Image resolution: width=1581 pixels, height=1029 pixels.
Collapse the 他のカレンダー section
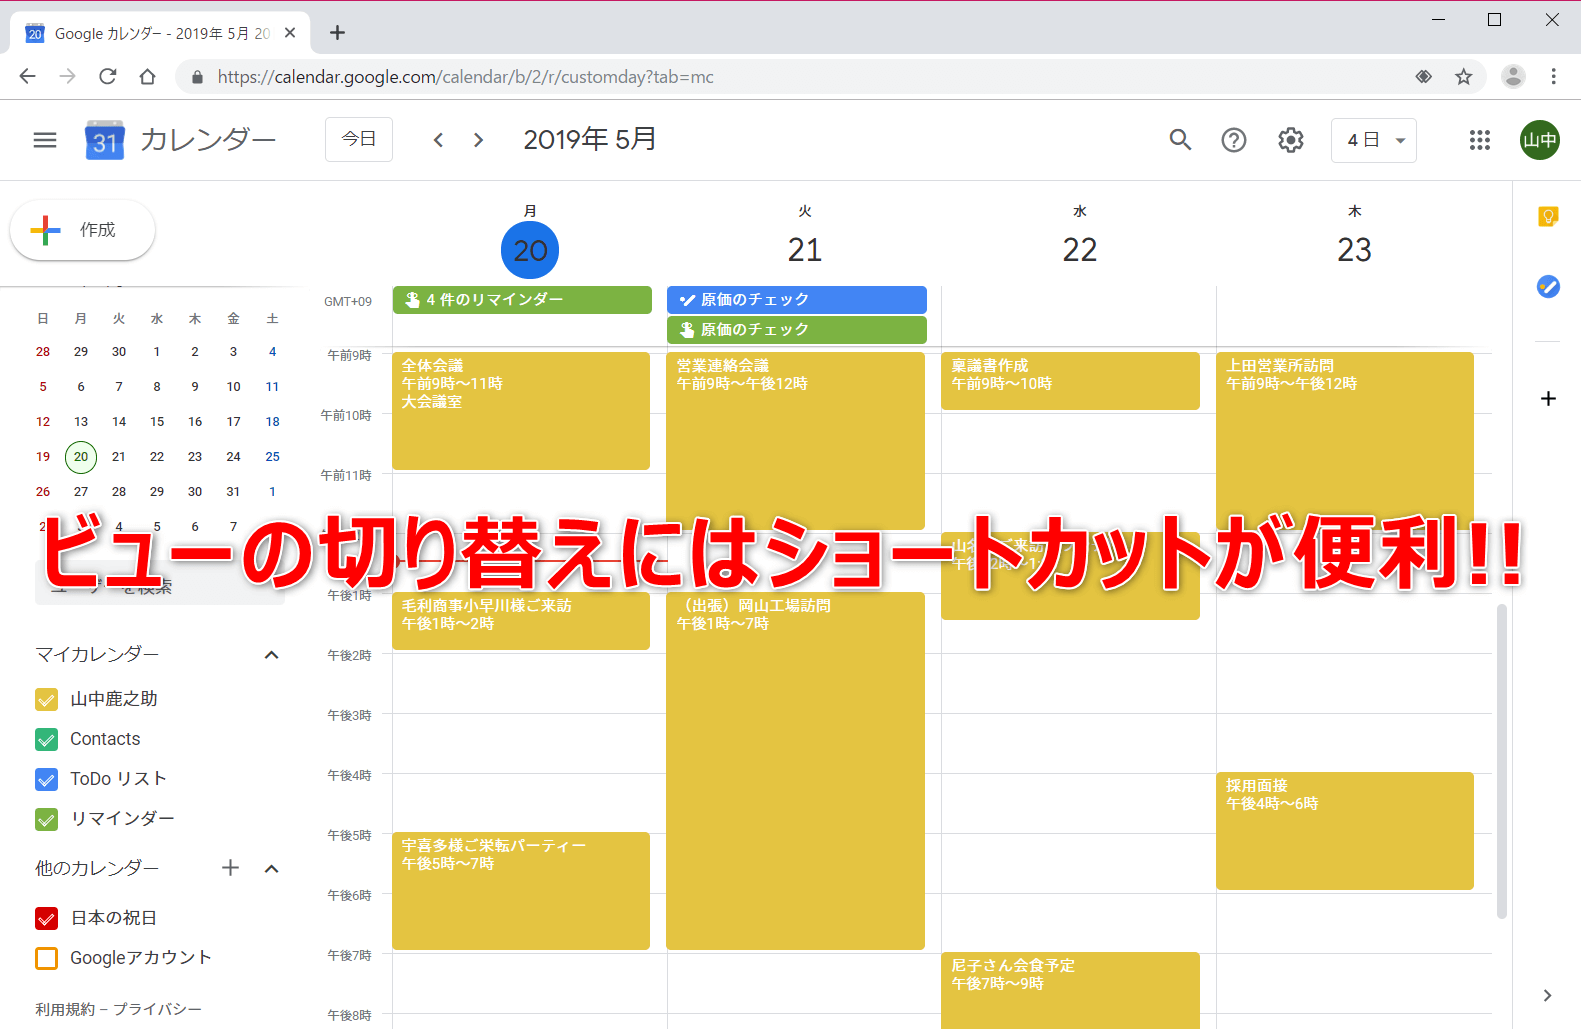(x=271, y=868)
